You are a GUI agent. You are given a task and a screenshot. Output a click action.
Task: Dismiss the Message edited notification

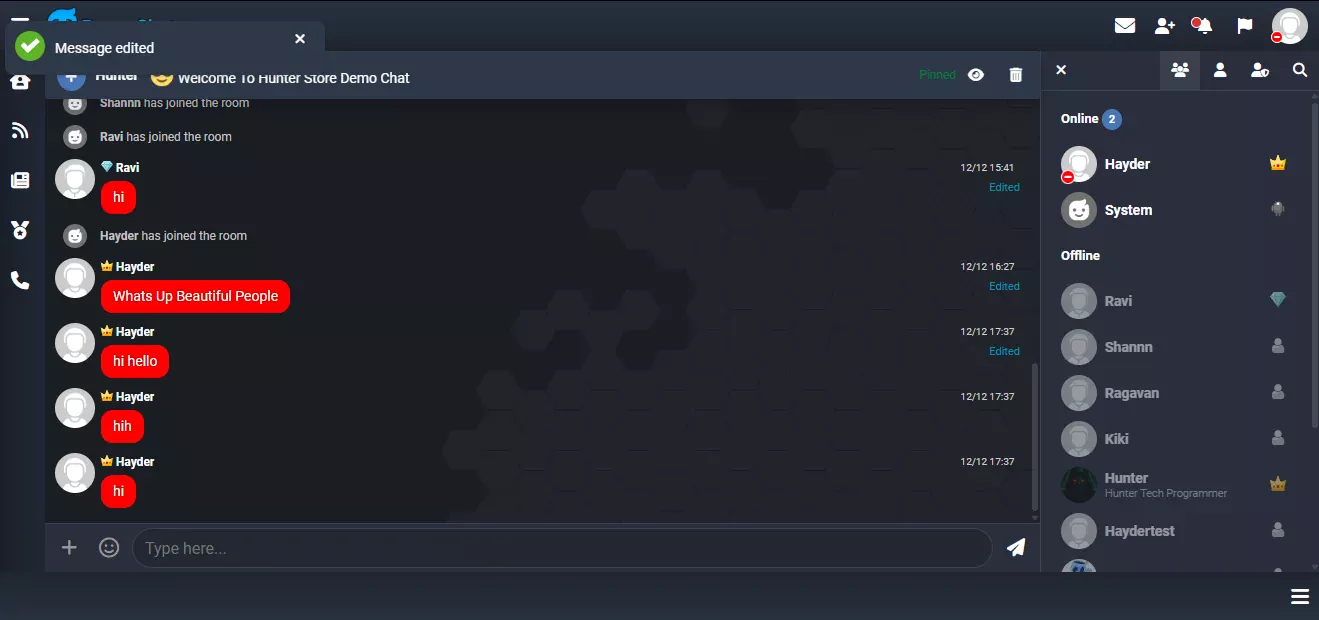tap(300, 39)
